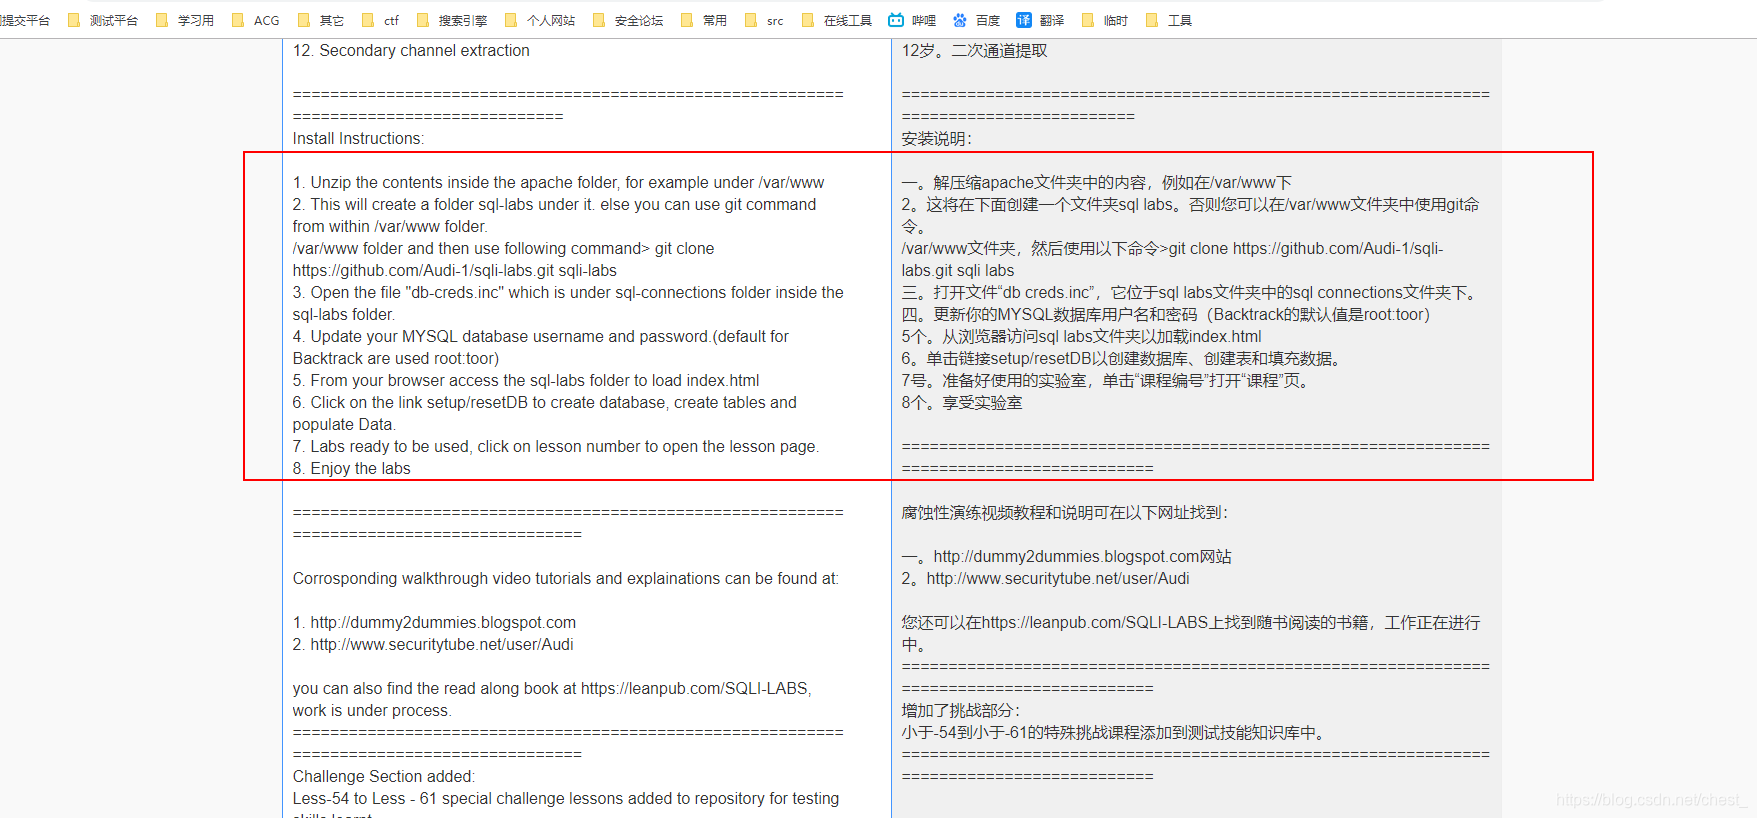Click translated line '6。单击链接setup/resetDB'
This screenshot has height=818, width=1757.
point(1122,358)
